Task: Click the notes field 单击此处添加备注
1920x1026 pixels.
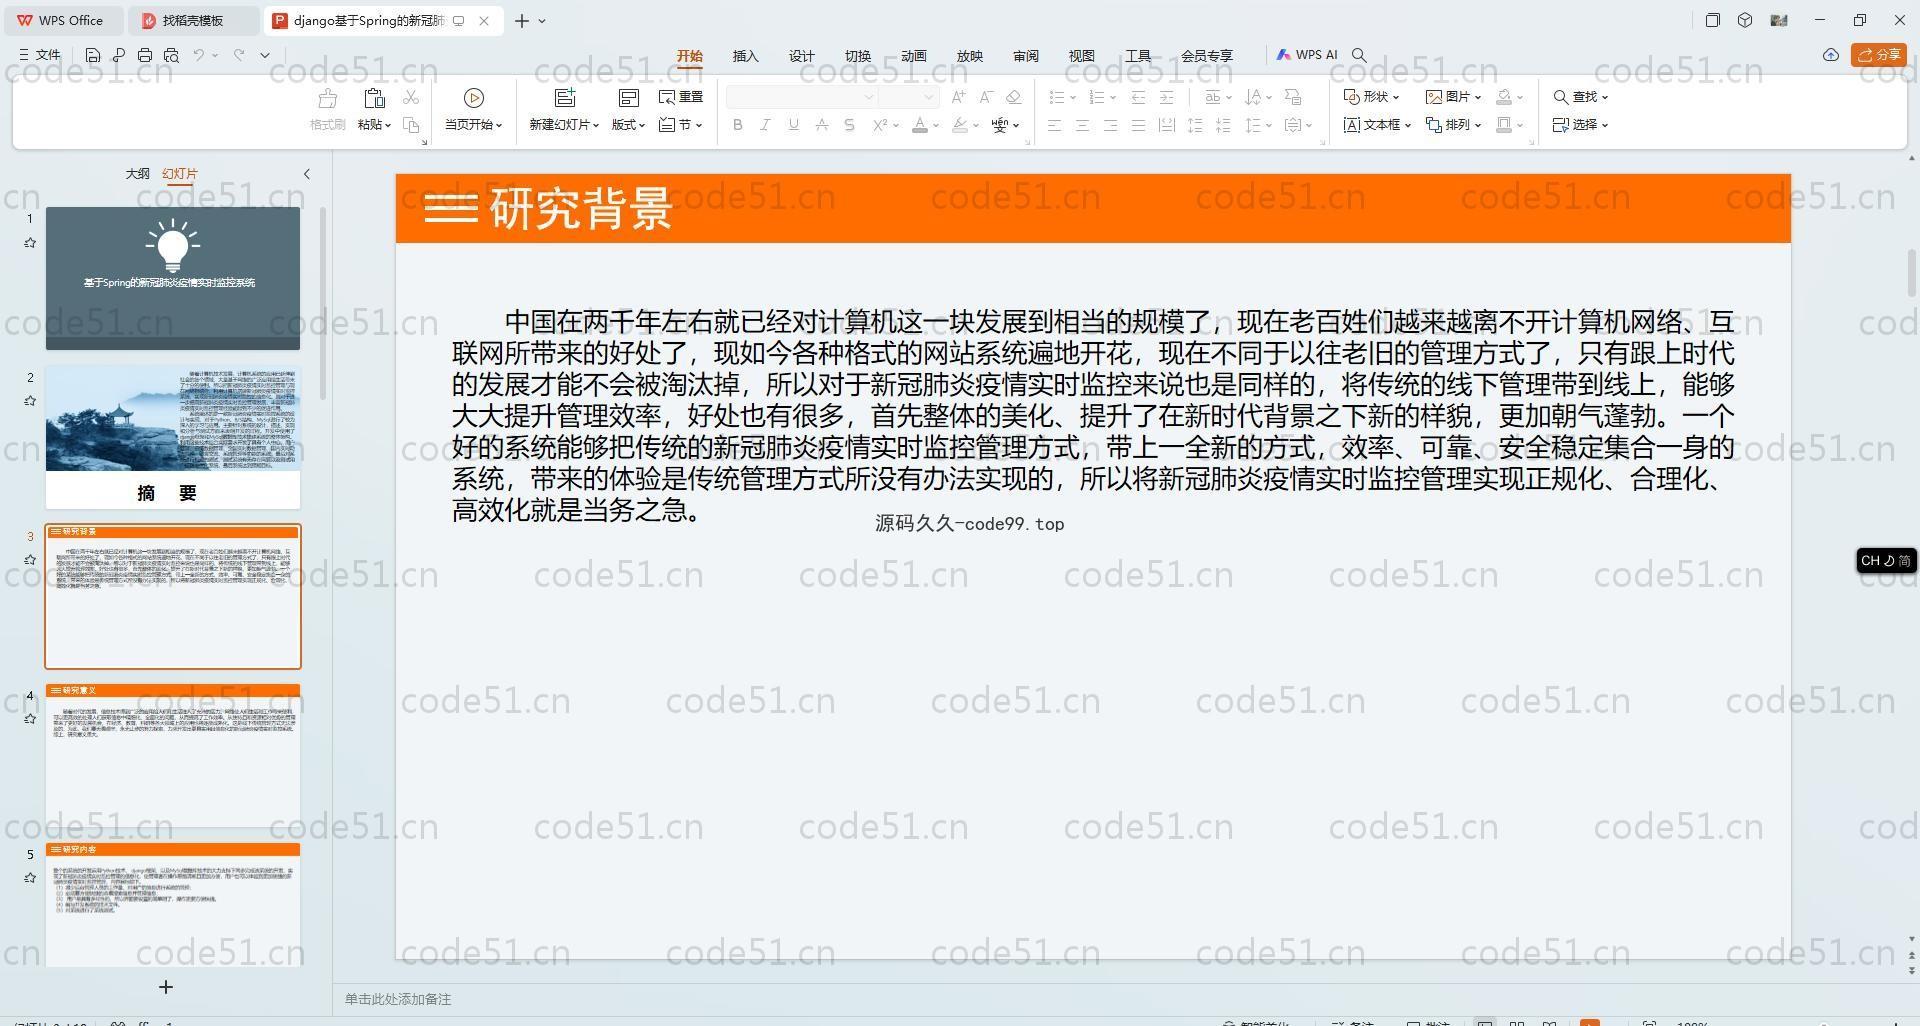Action: tap(398, 999)
